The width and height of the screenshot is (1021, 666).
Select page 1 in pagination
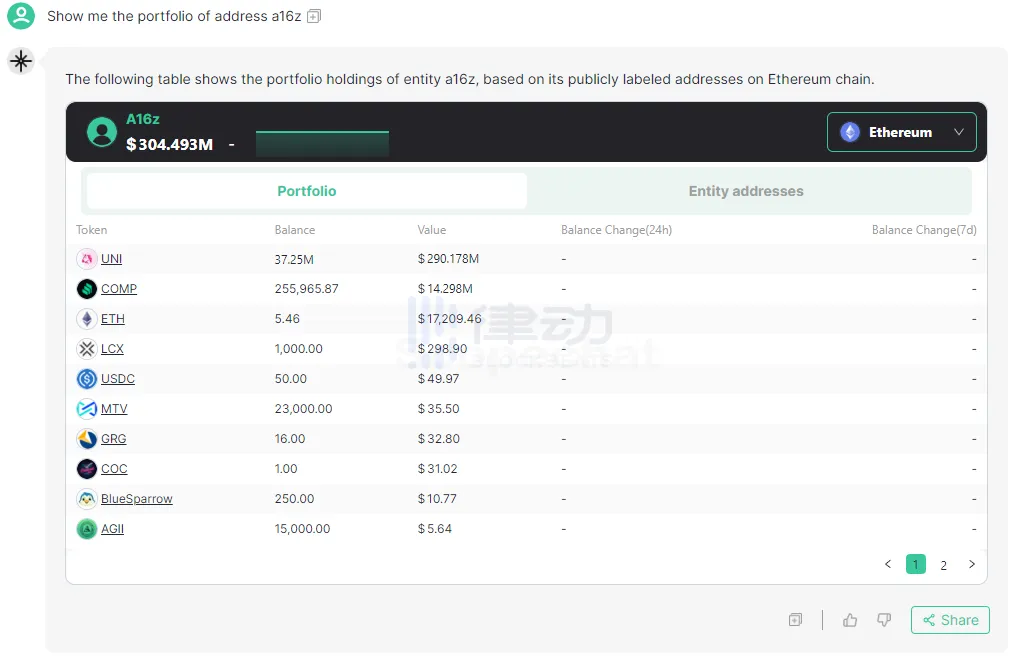point(915,565)
